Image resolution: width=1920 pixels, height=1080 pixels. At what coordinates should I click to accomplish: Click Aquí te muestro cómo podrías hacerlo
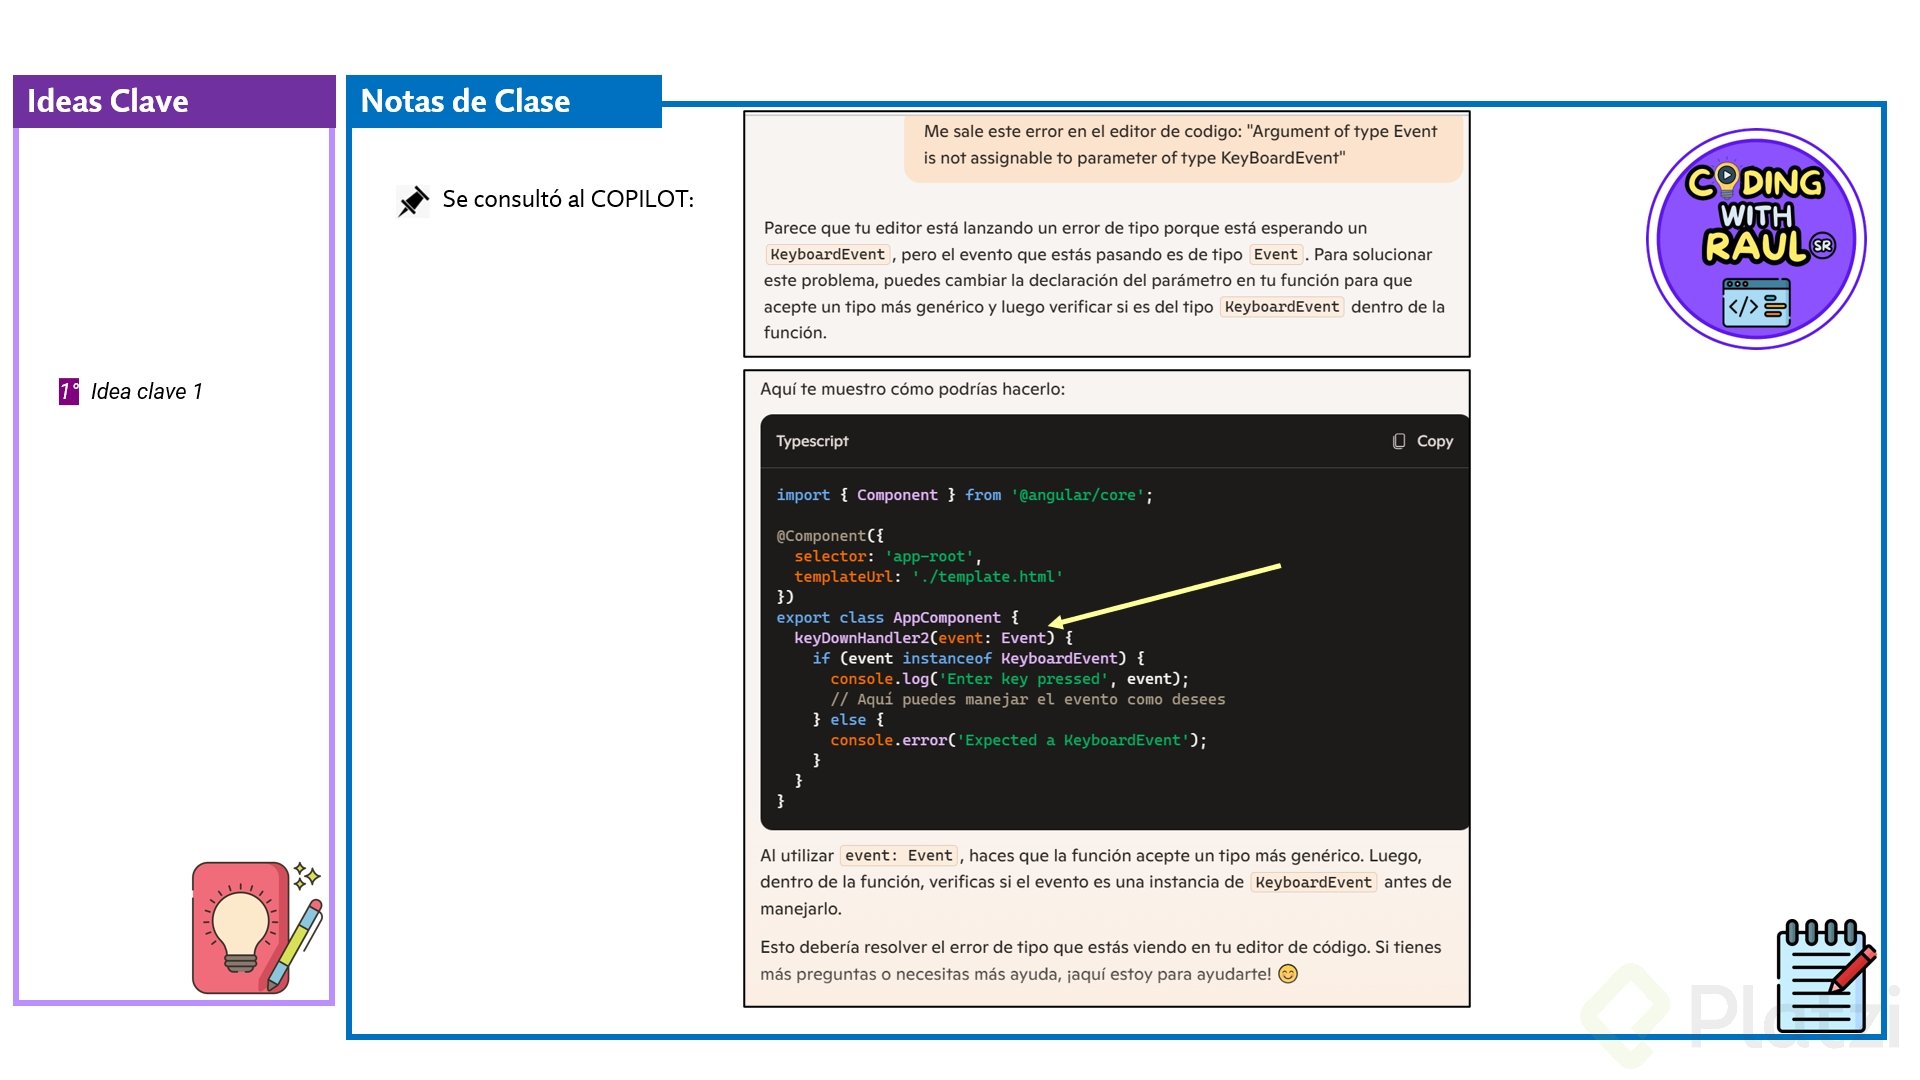coord(912,389)
